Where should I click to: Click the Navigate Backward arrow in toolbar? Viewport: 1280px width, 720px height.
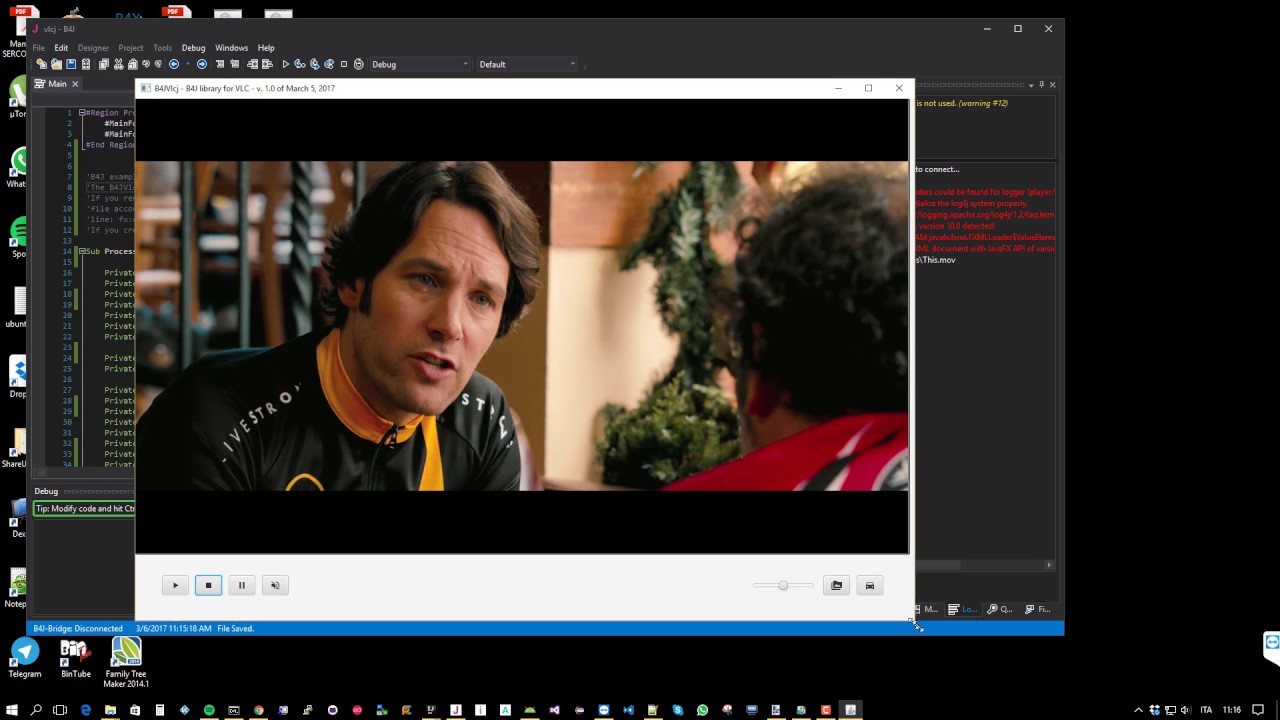[x=174, y=64]
